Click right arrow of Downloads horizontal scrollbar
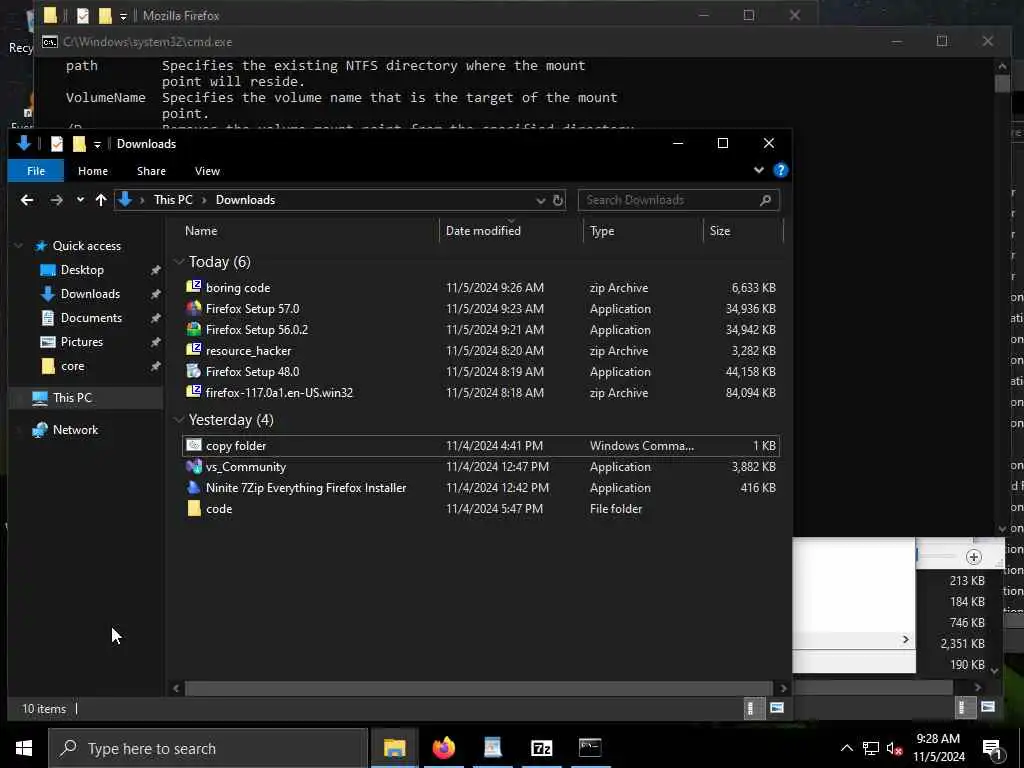Viewport: 1024px width, 768px height. (x=783, y=688)
